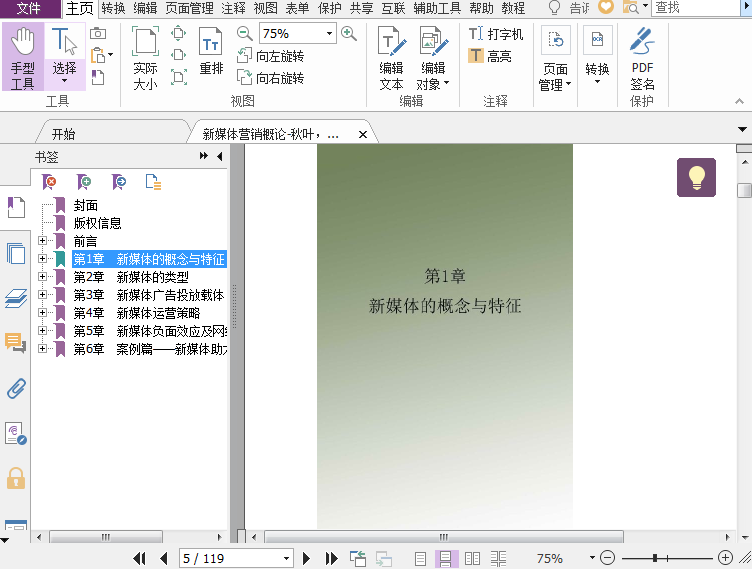The image size is (752, 569).
Task: Open the Comment (注释) ribbon tab
Action: click(x=234, y=8)
